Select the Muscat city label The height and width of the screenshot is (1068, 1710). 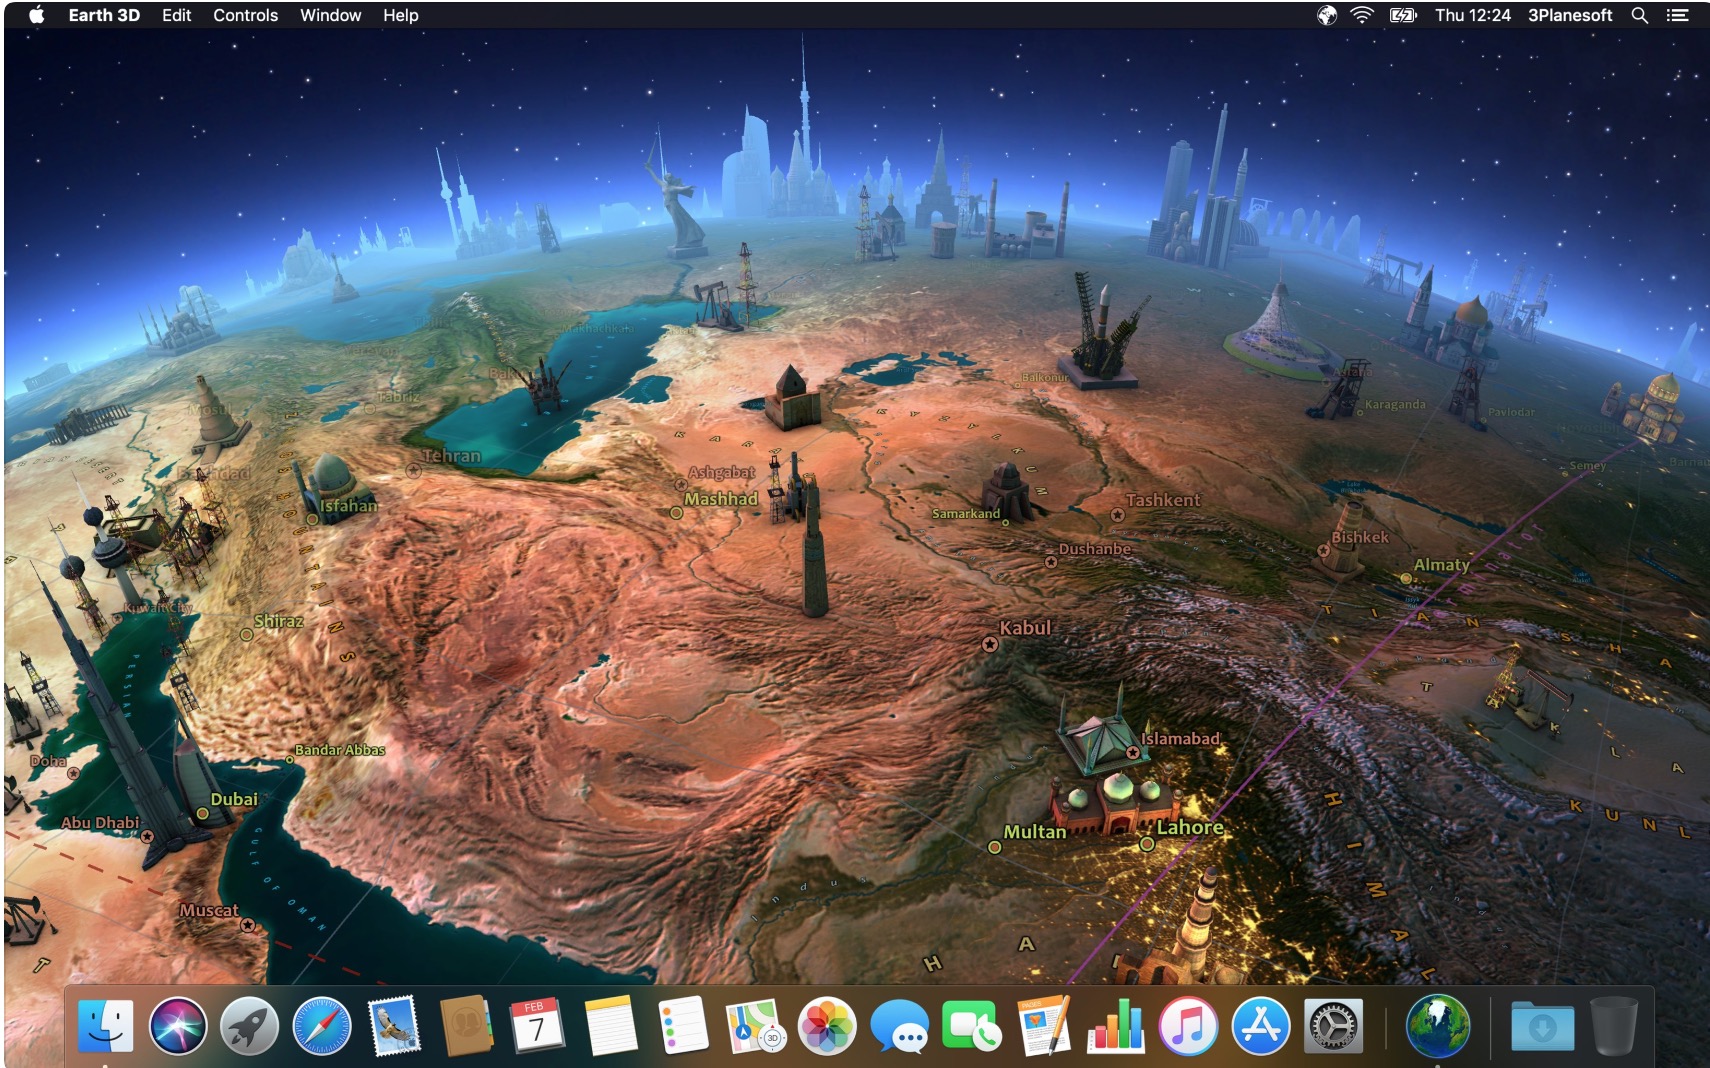coord(209,910)
